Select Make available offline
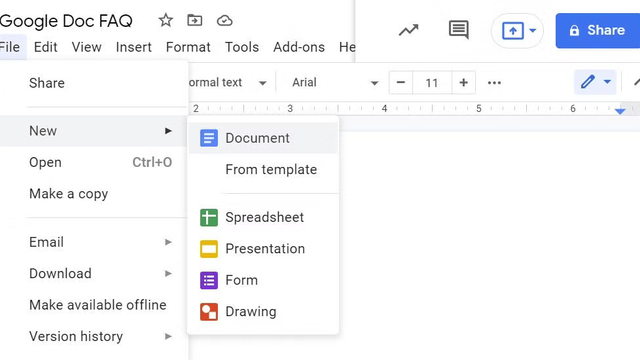The image size is (640, 360). click(94, 305)
